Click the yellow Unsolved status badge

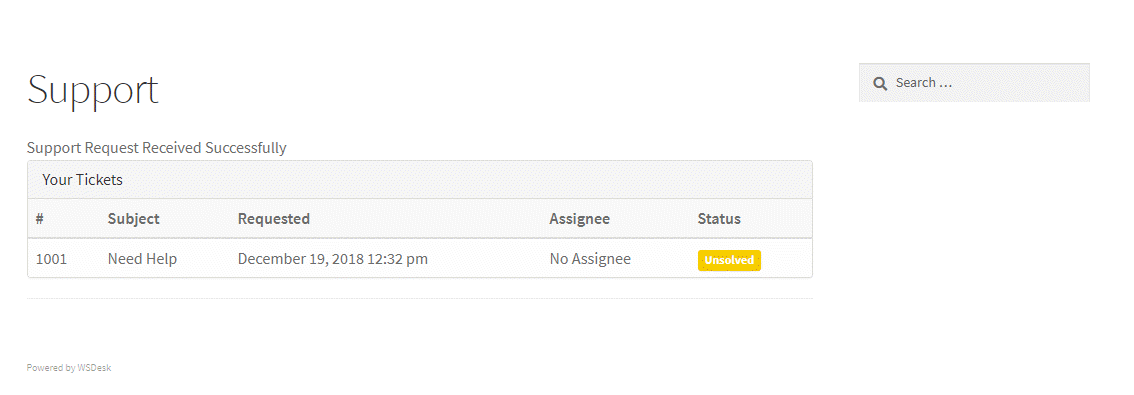coord(729,260)
